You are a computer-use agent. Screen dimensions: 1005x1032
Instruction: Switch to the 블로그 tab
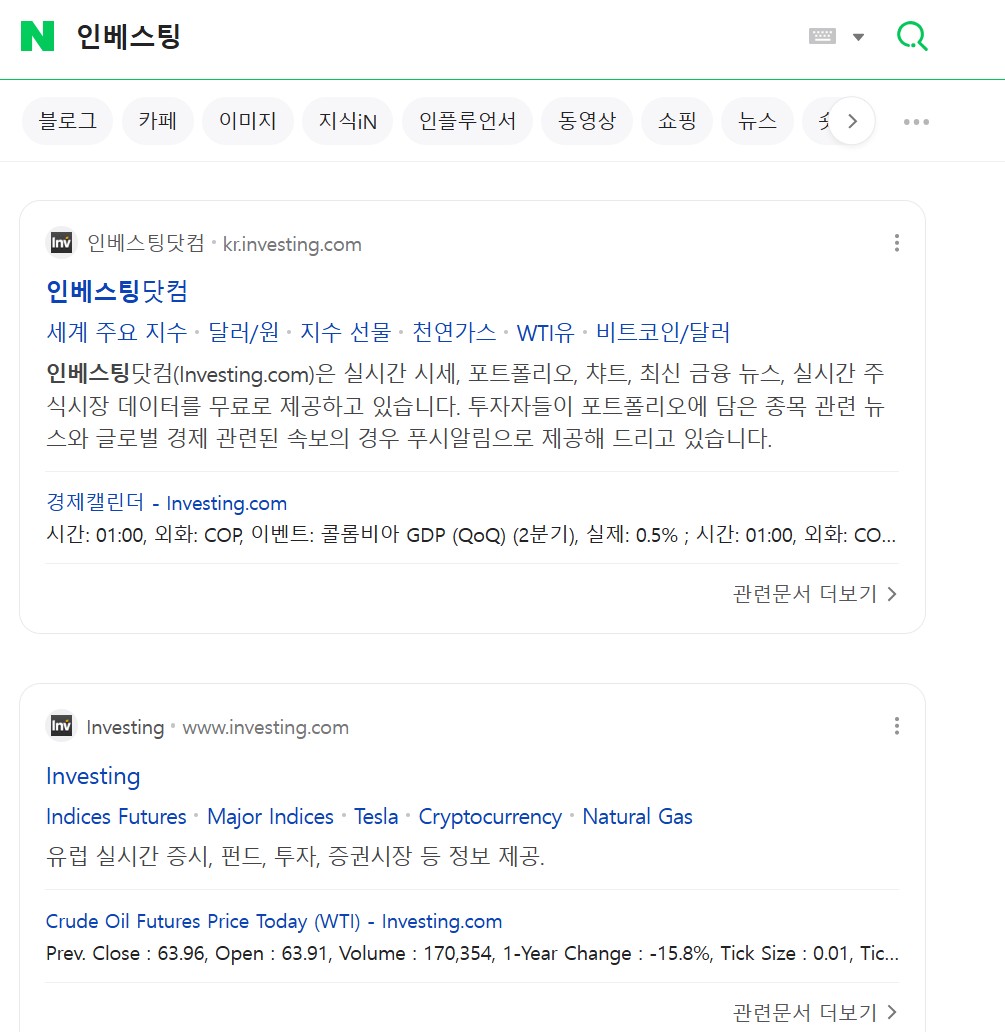pyautogui.click(x=68, y=121)
